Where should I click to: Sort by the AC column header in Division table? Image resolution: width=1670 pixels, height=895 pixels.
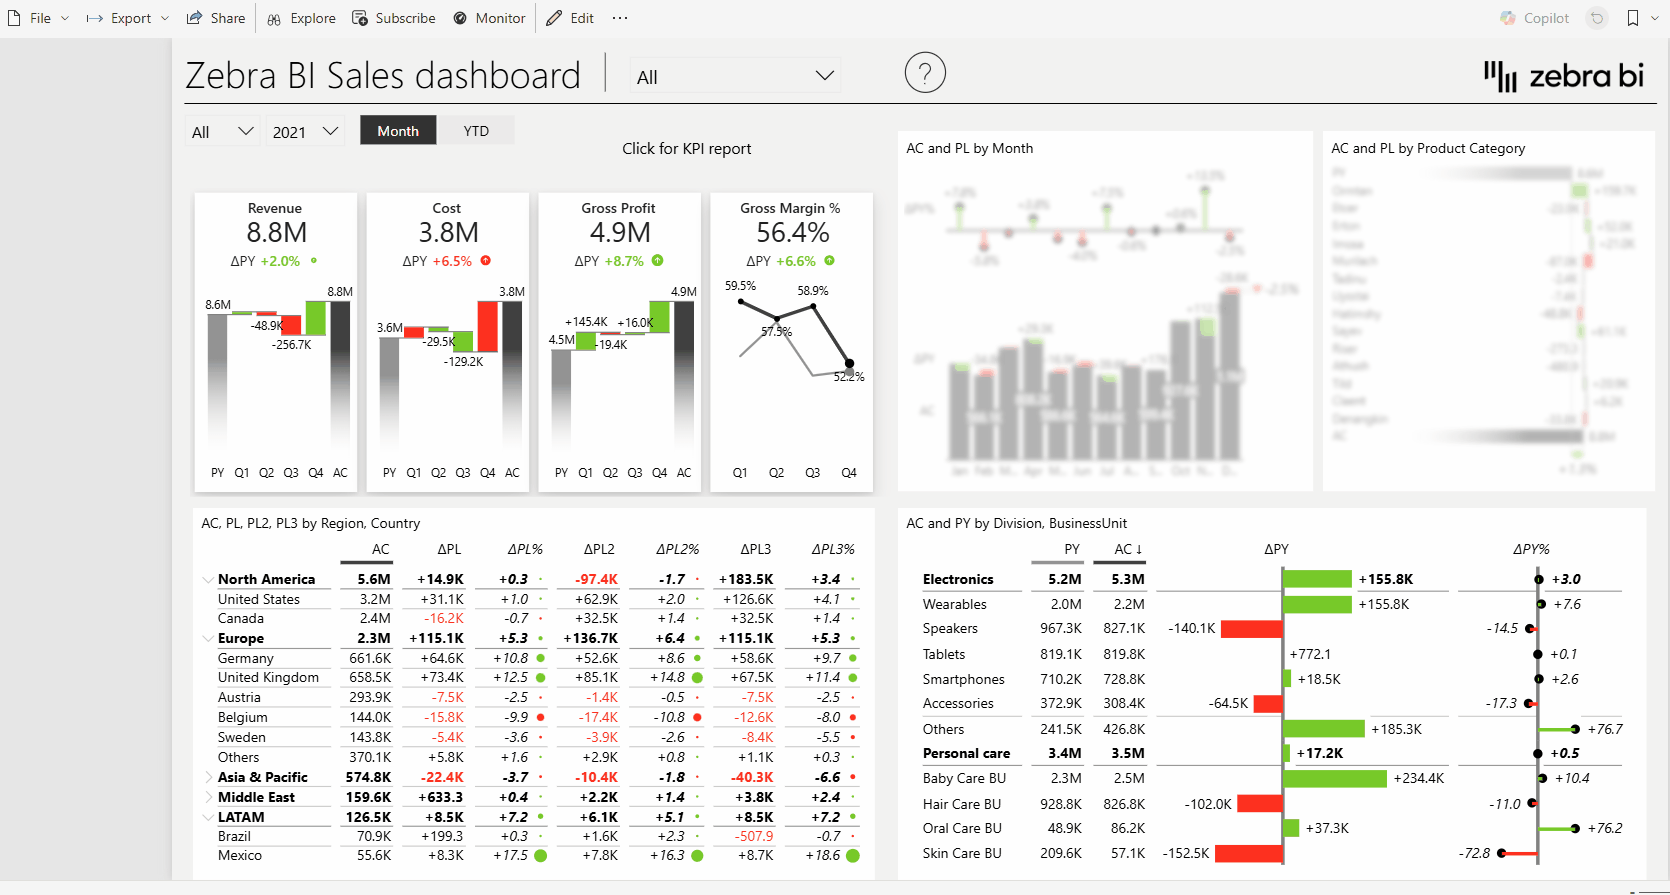1127,549
